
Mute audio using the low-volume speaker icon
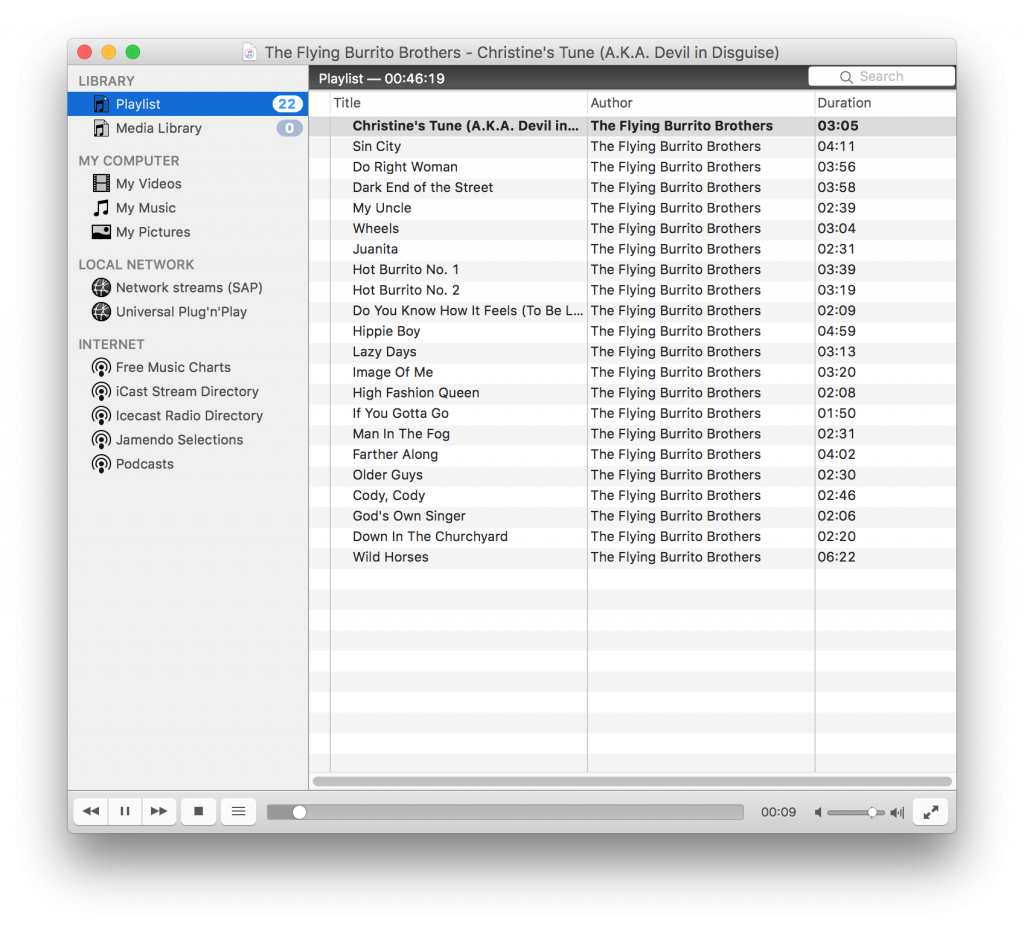(818, 812)
